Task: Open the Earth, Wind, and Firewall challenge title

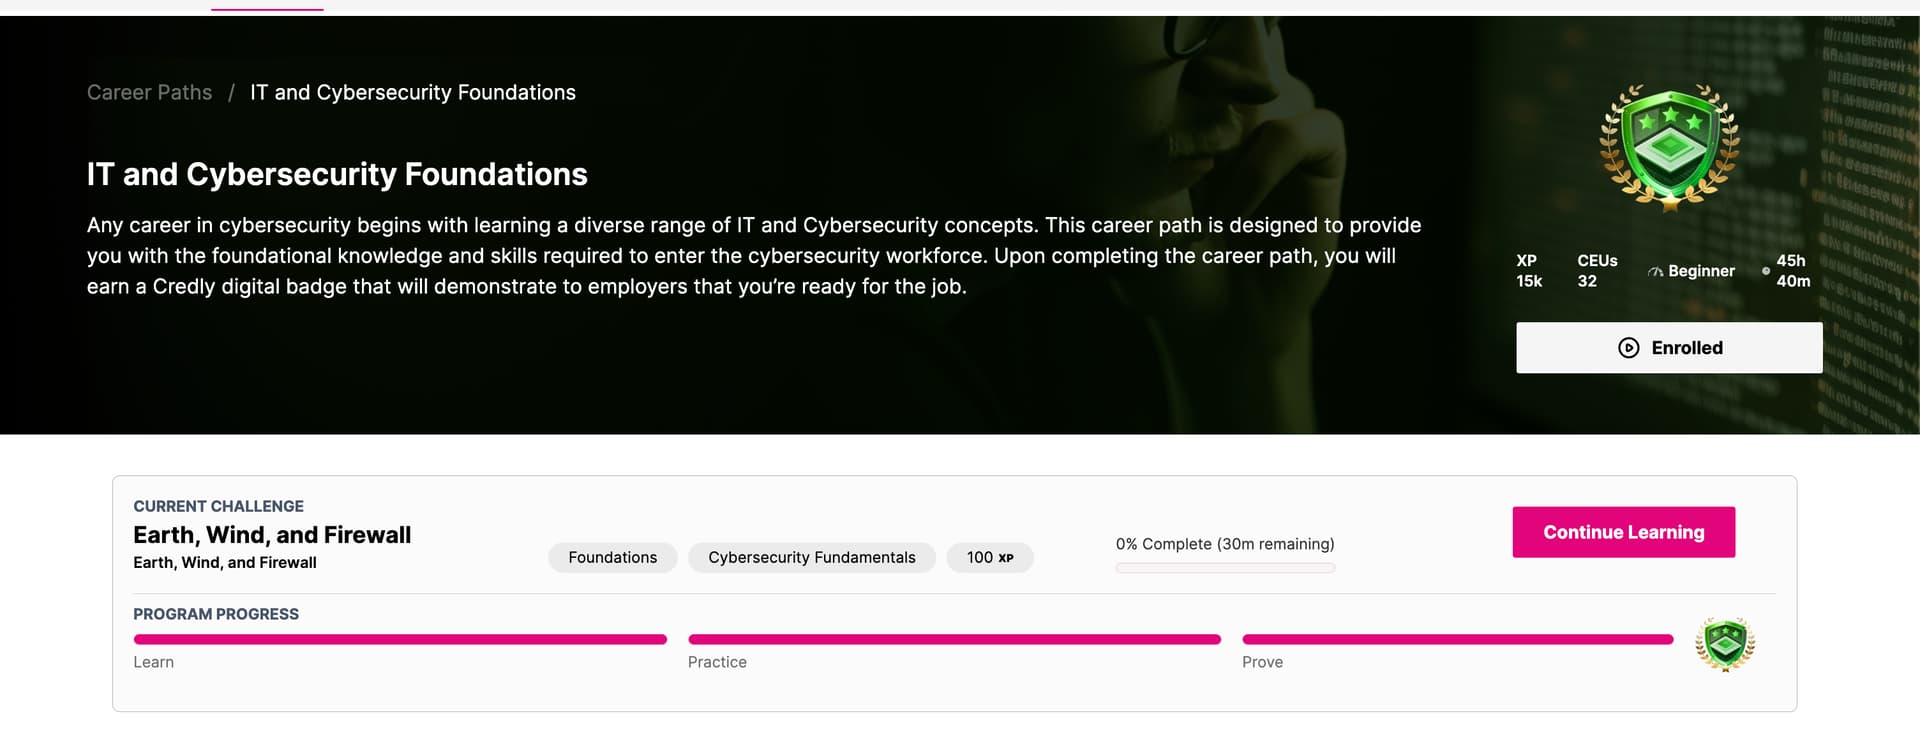Action: tap(272, 536)
